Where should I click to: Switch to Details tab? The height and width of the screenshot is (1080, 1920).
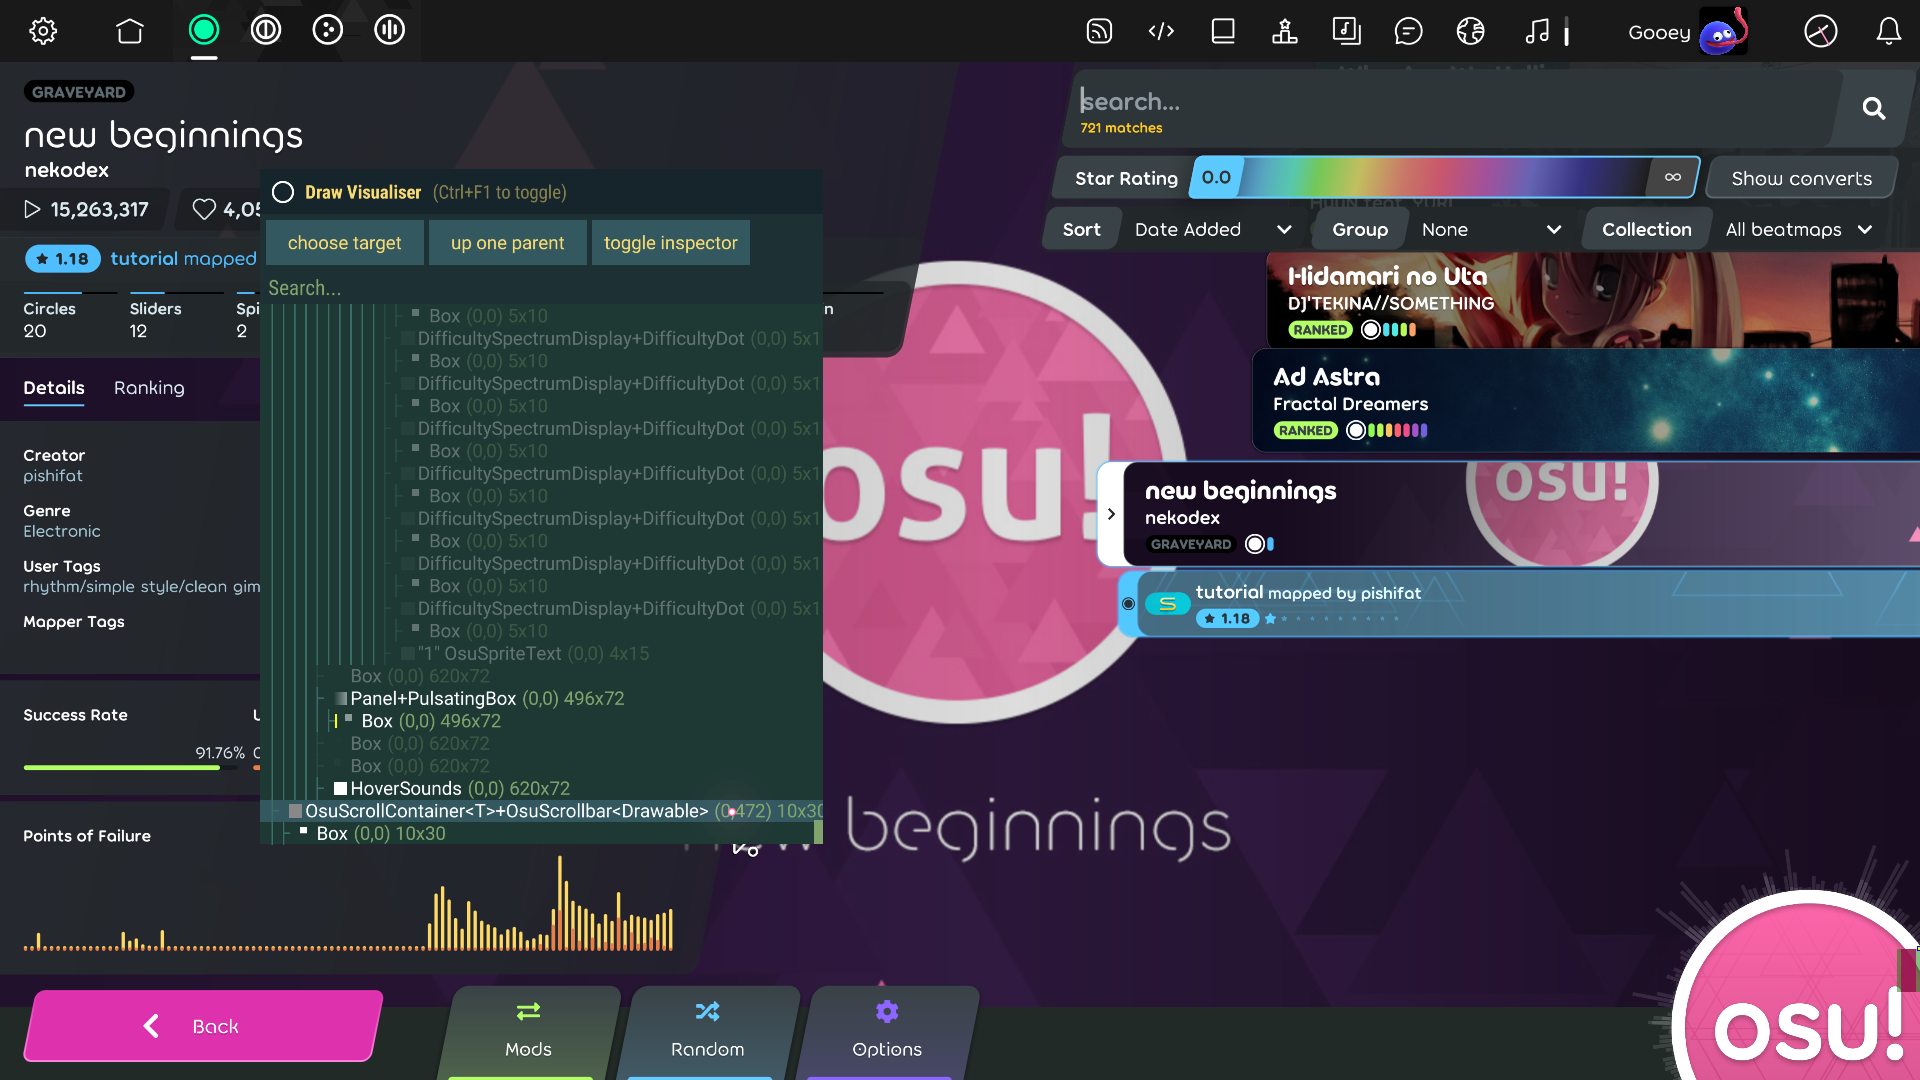point(54,388)
